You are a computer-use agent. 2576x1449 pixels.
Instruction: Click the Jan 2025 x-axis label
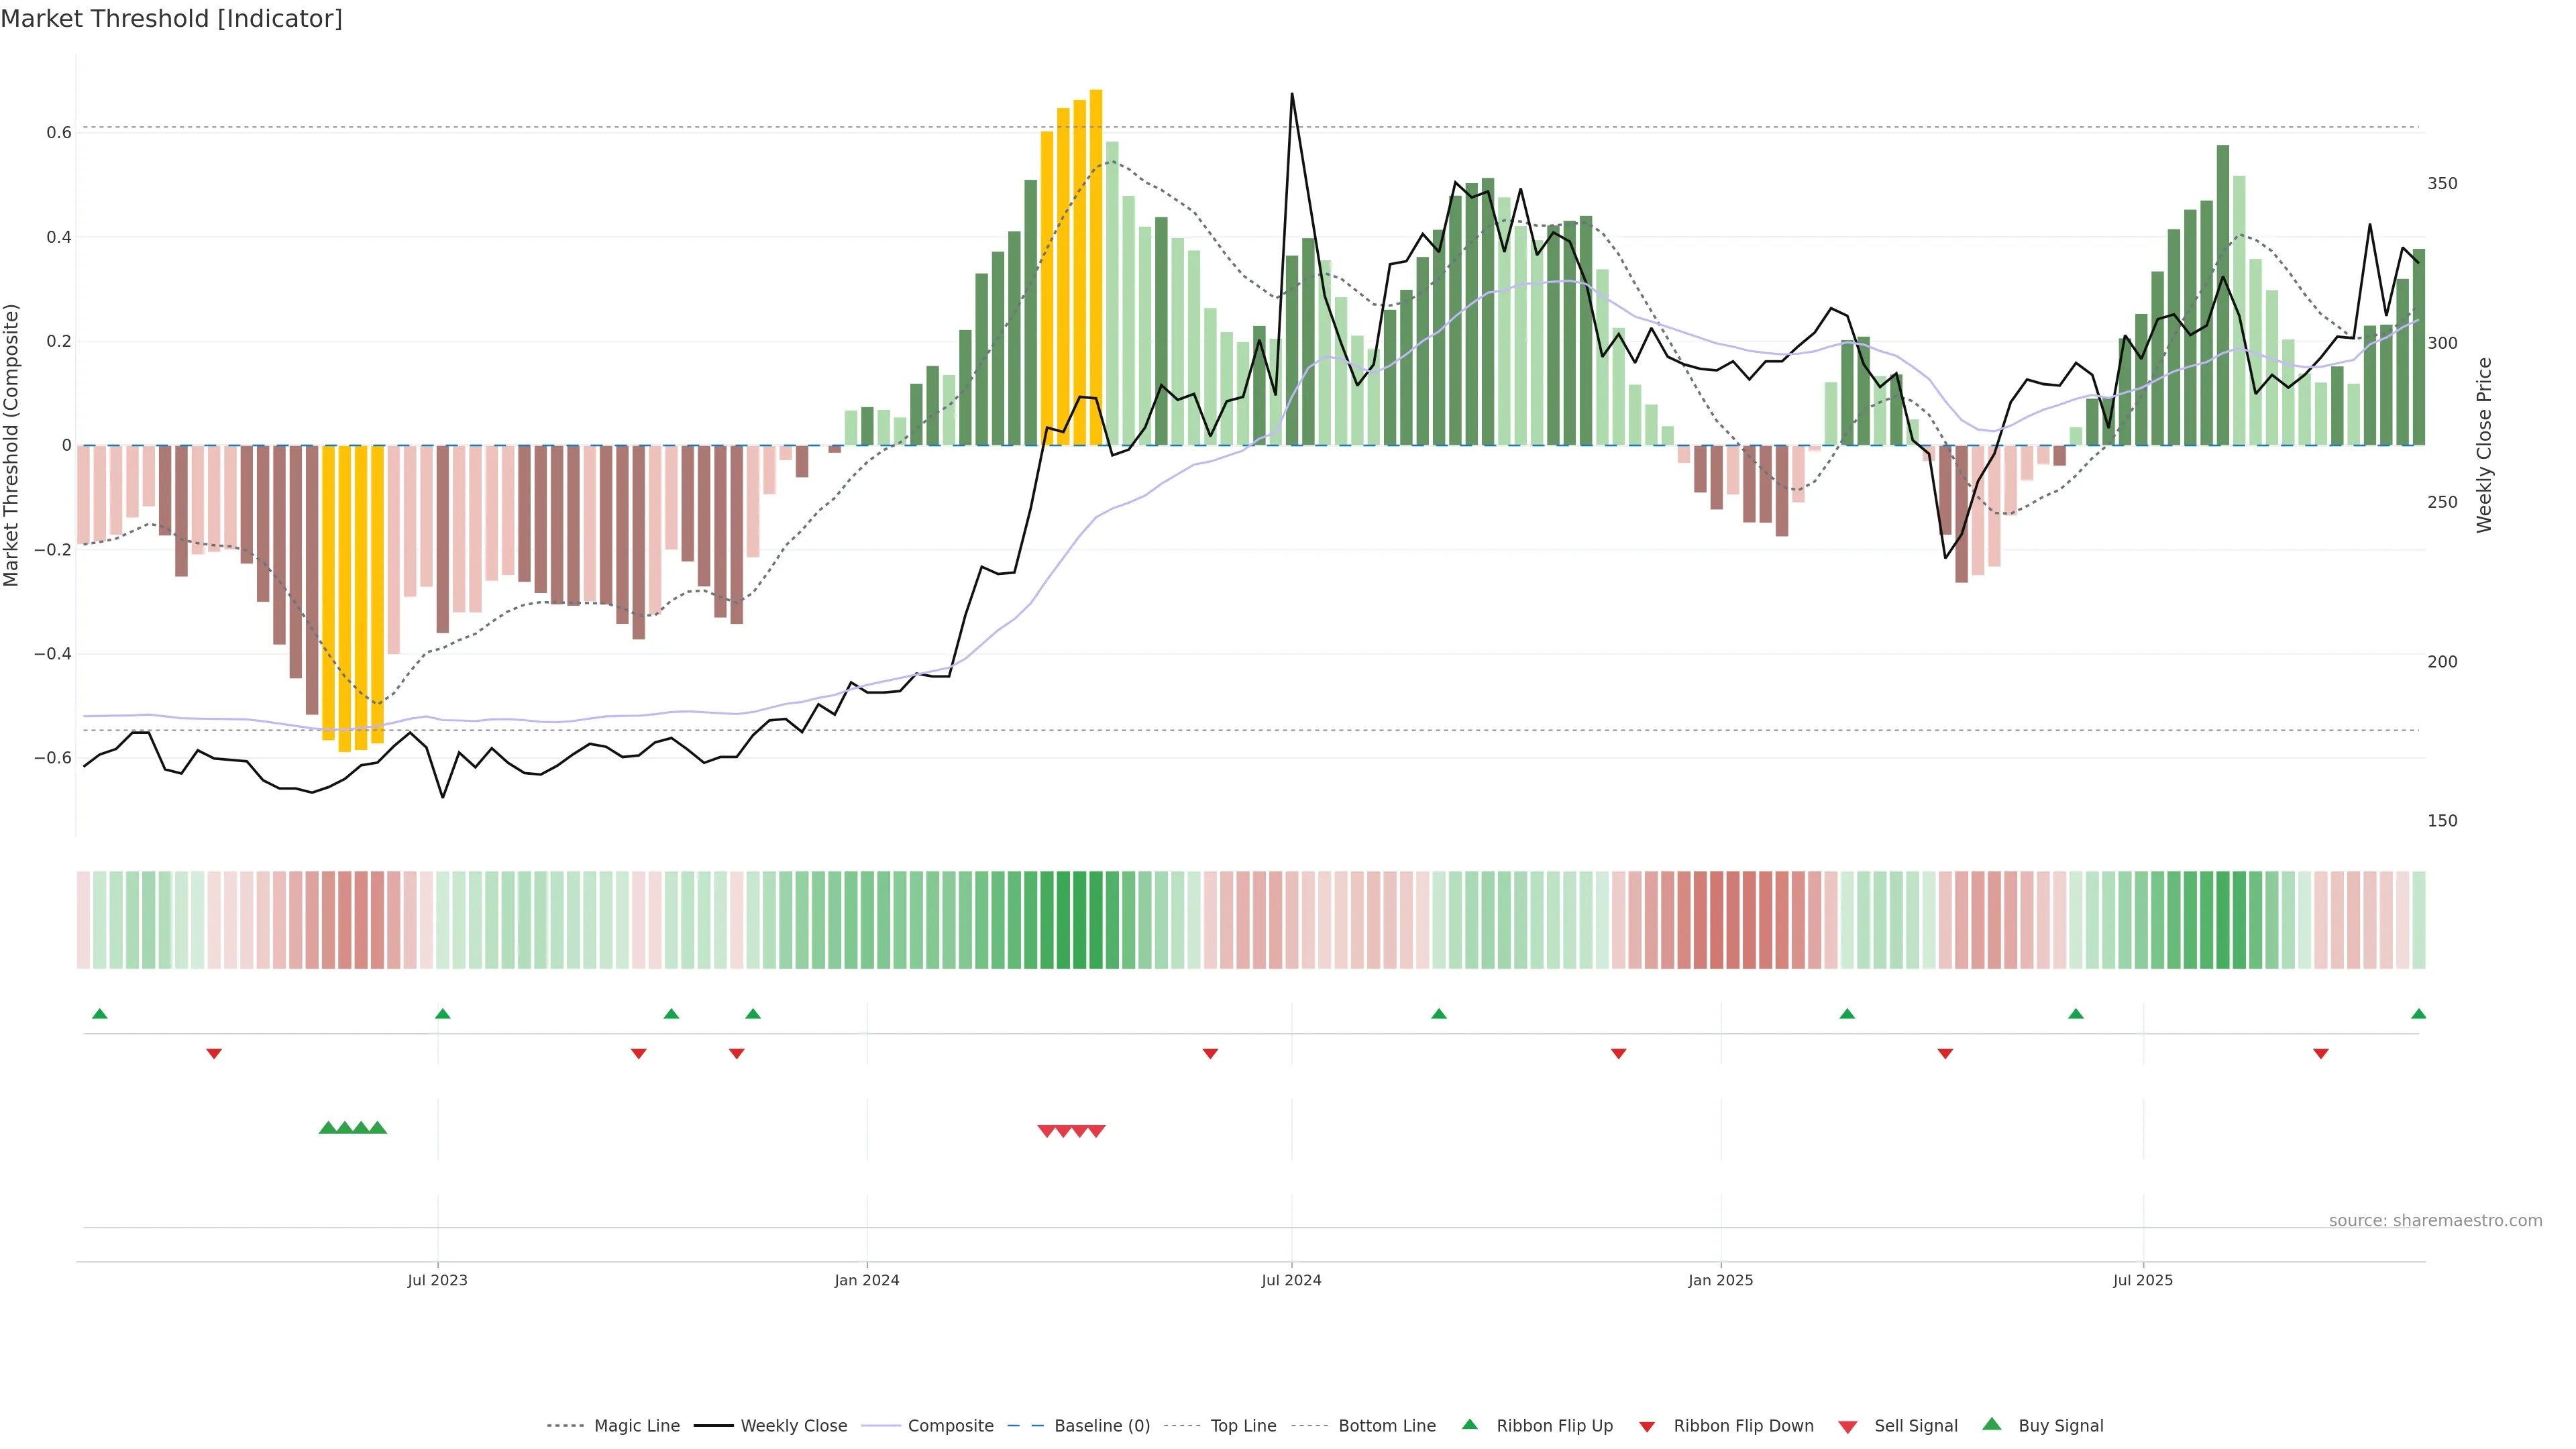point(1720,1280)
